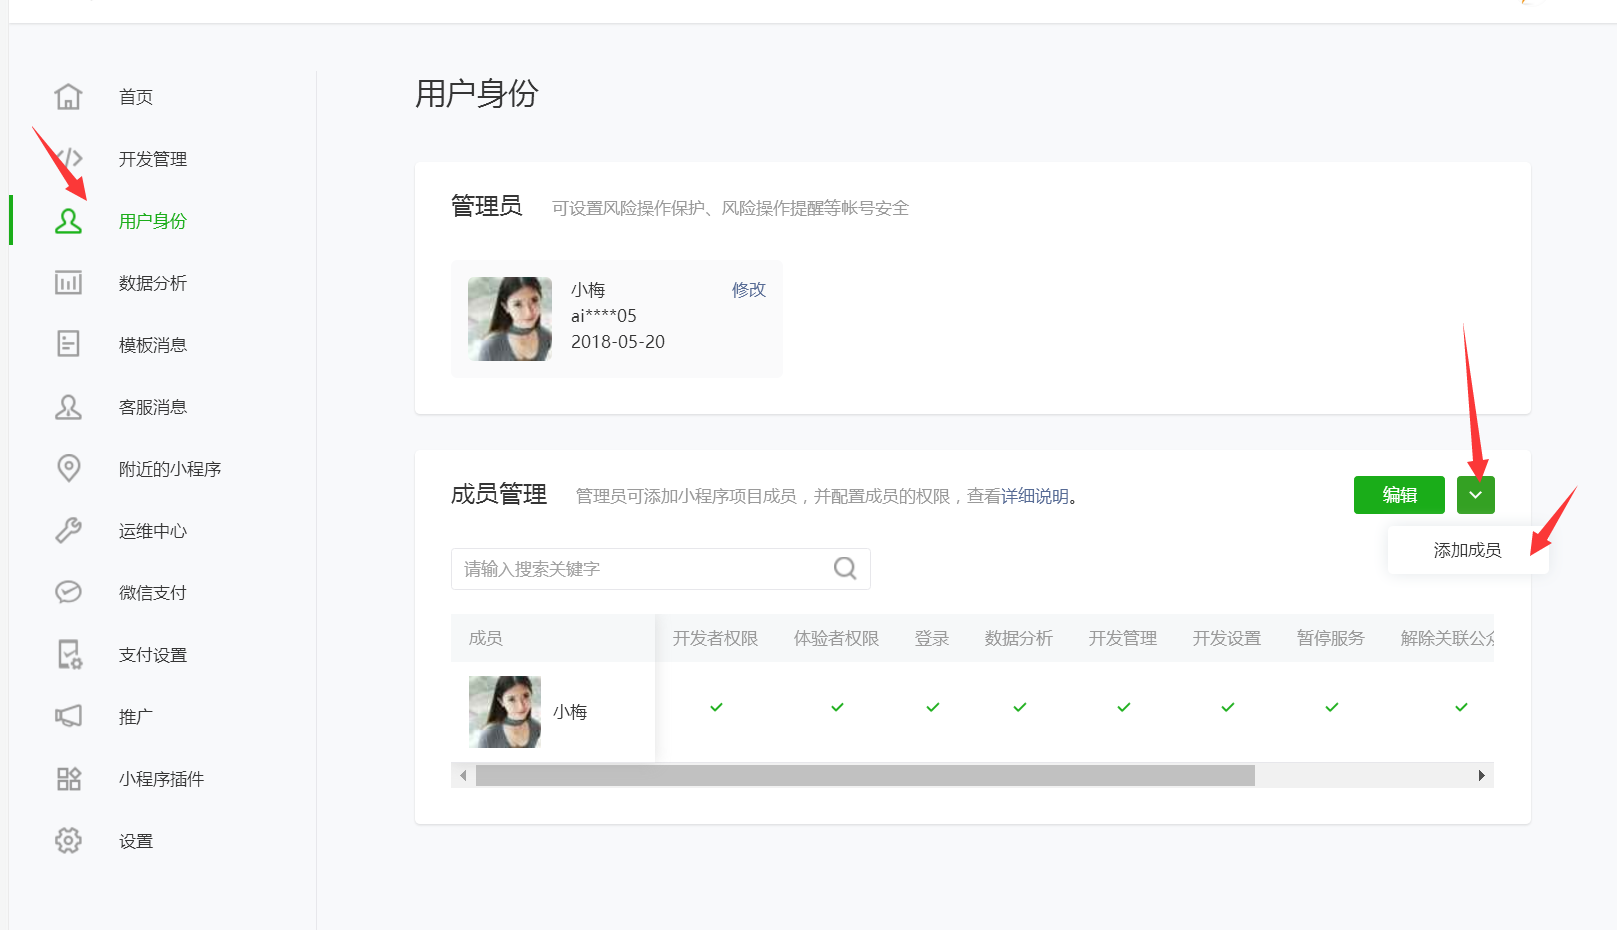Viewport: 1617px width, 930px height.
Task: Click the 体验者权限 column header
Action: (x=837, y=638)
